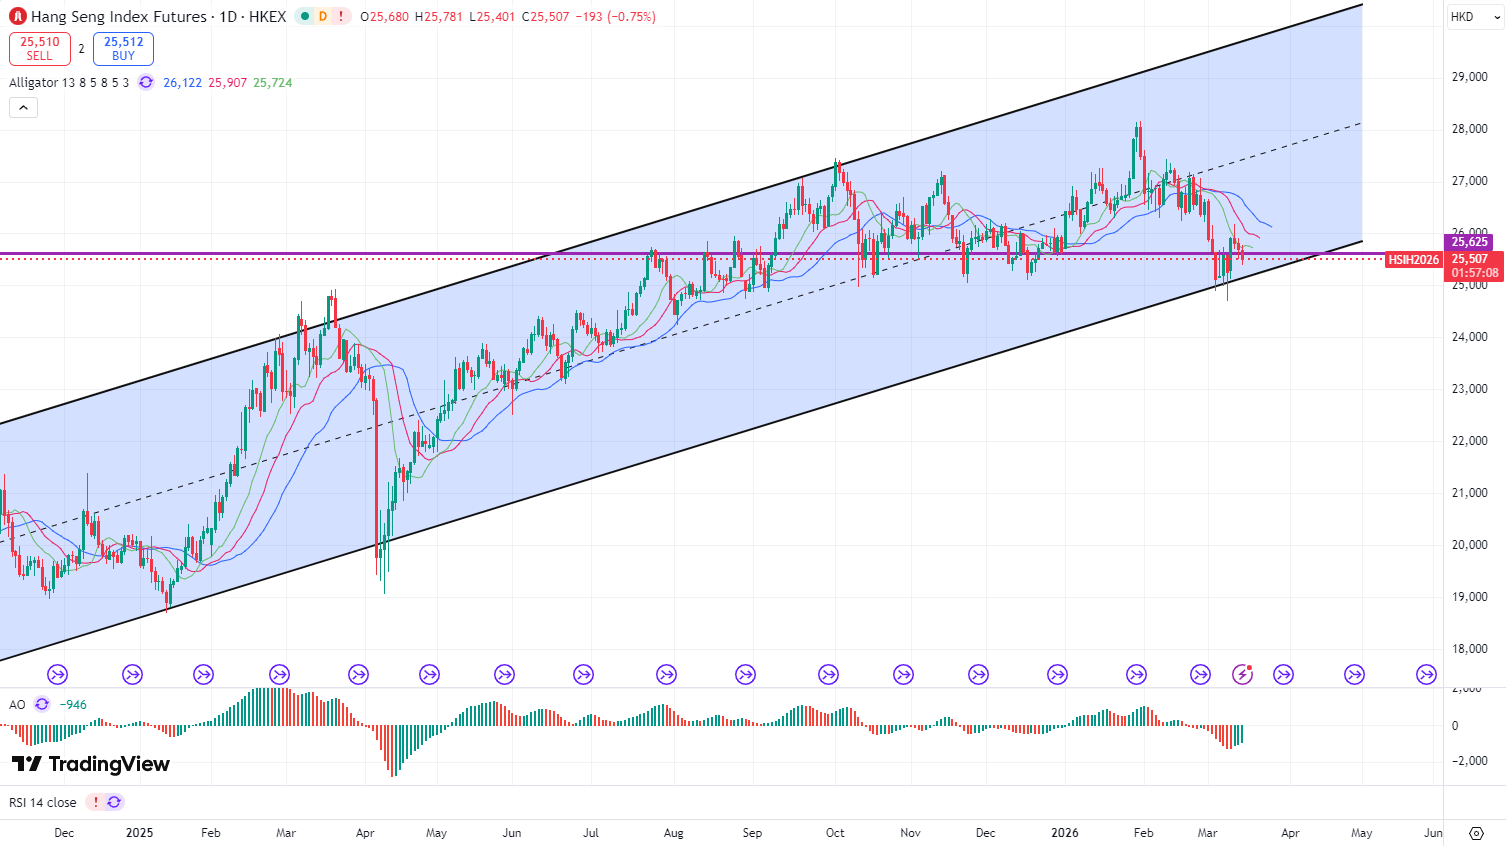Select the AO indicator label
The width and height of the screenshot is (1506, 846).
17,705
